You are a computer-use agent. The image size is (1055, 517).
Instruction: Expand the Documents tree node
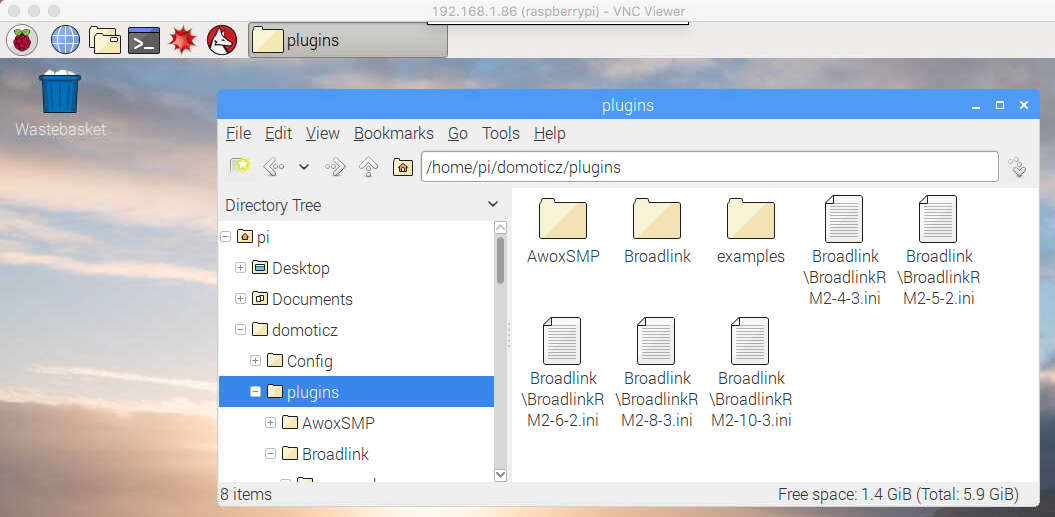(240, 299)
